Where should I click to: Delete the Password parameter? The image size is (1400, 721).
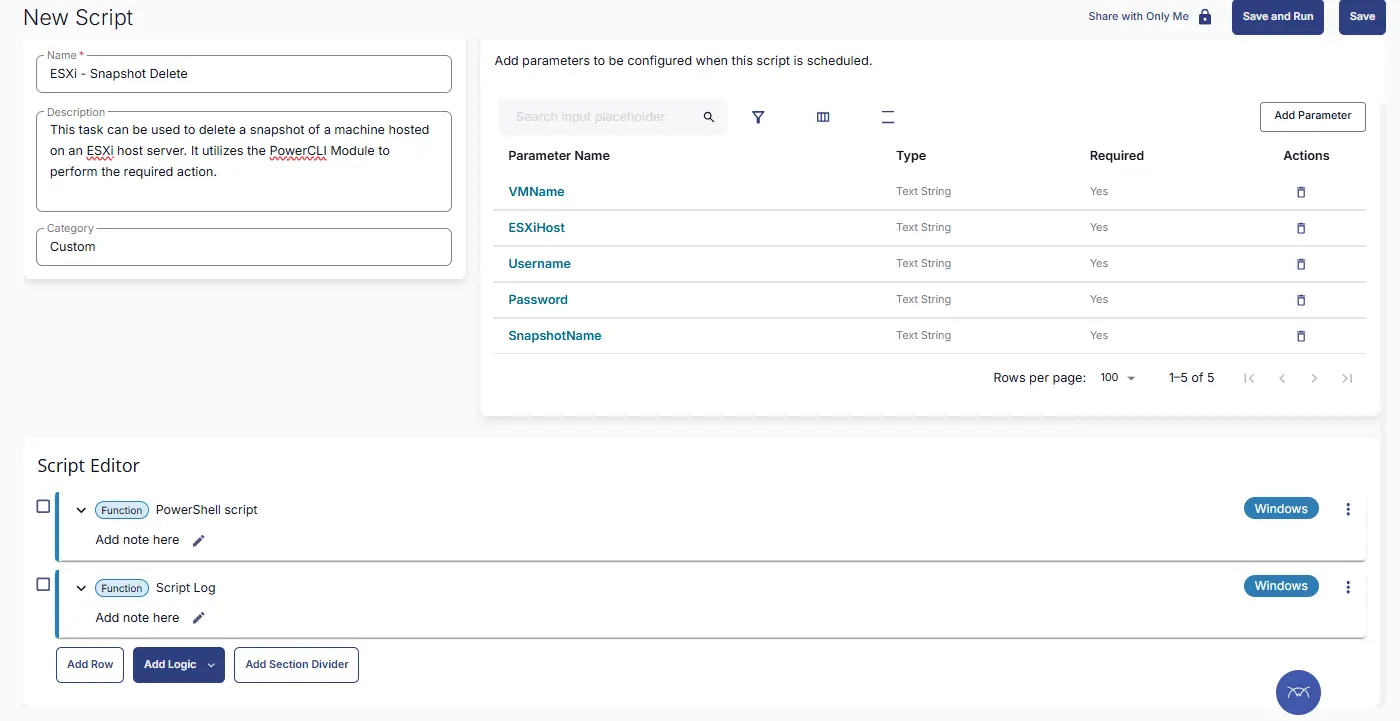click(x=1301, y=300)
